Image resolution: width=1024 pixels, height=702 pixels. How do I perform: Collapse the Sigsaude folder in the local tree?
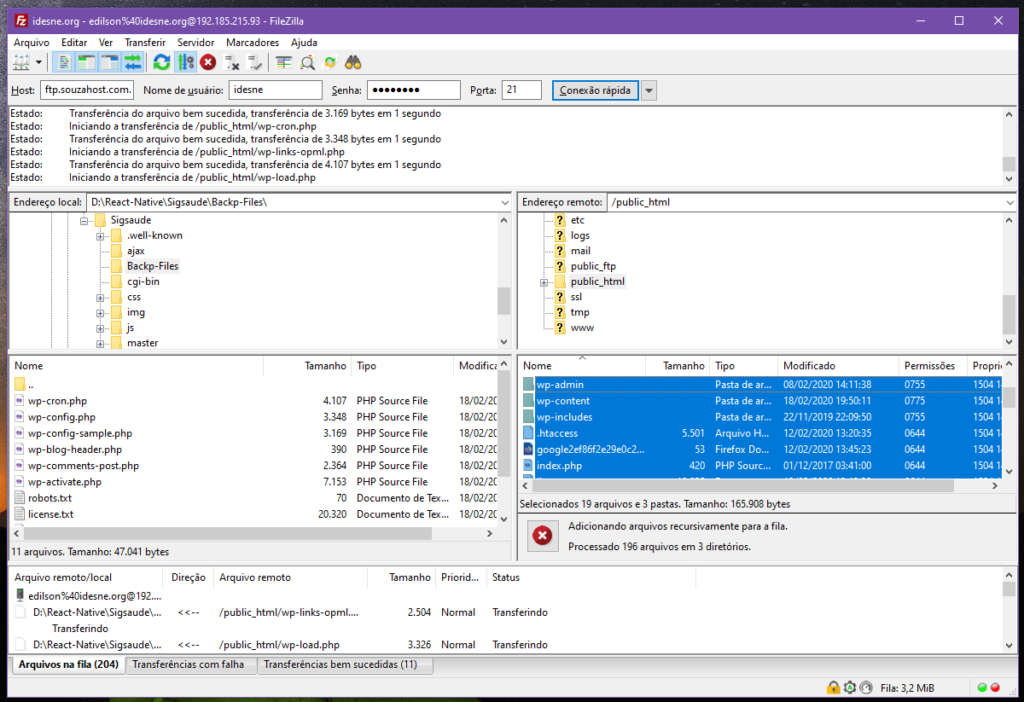(84, 221)
